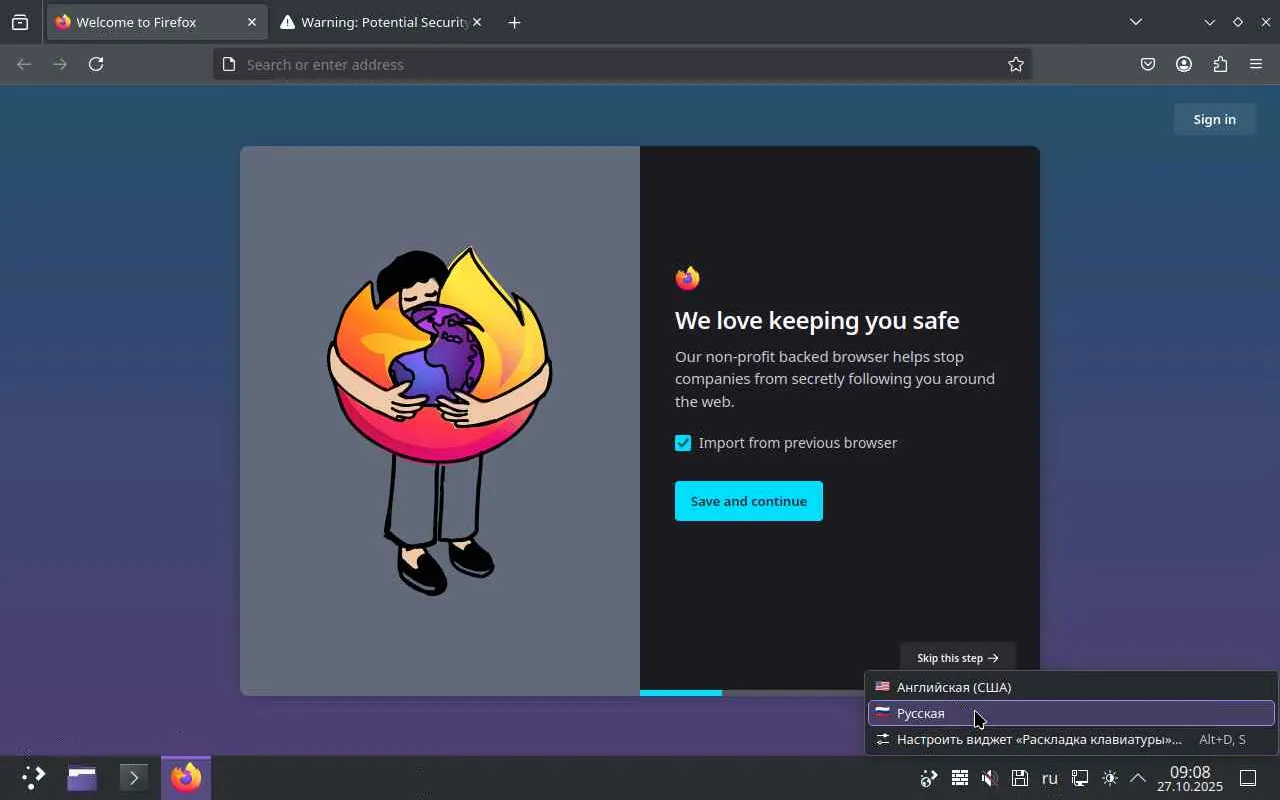The height and width of the screenshot is (800, 1280).
Task: Bookmark this page with the star icon
Action: [x=1016, y=64]
